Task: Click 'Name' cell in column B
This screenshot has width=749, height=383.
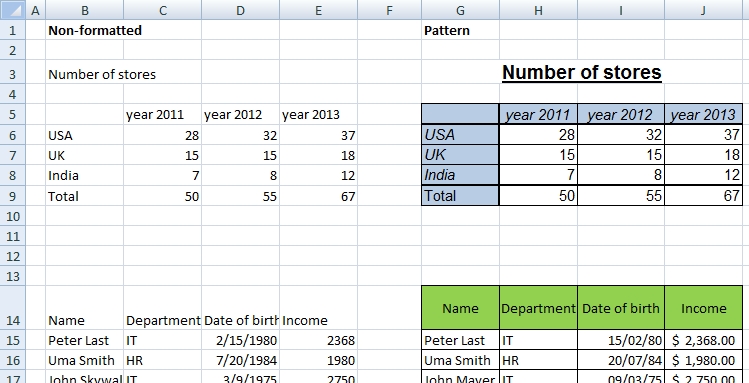Action: click(x=85, y=308)
